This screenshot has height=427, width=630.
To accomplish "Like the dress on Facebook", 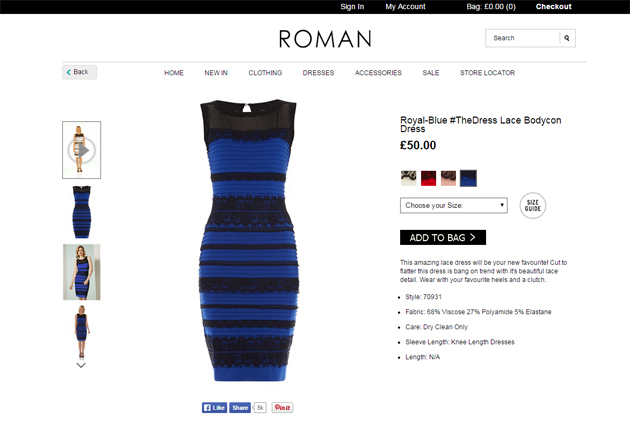I will point(215,408).
